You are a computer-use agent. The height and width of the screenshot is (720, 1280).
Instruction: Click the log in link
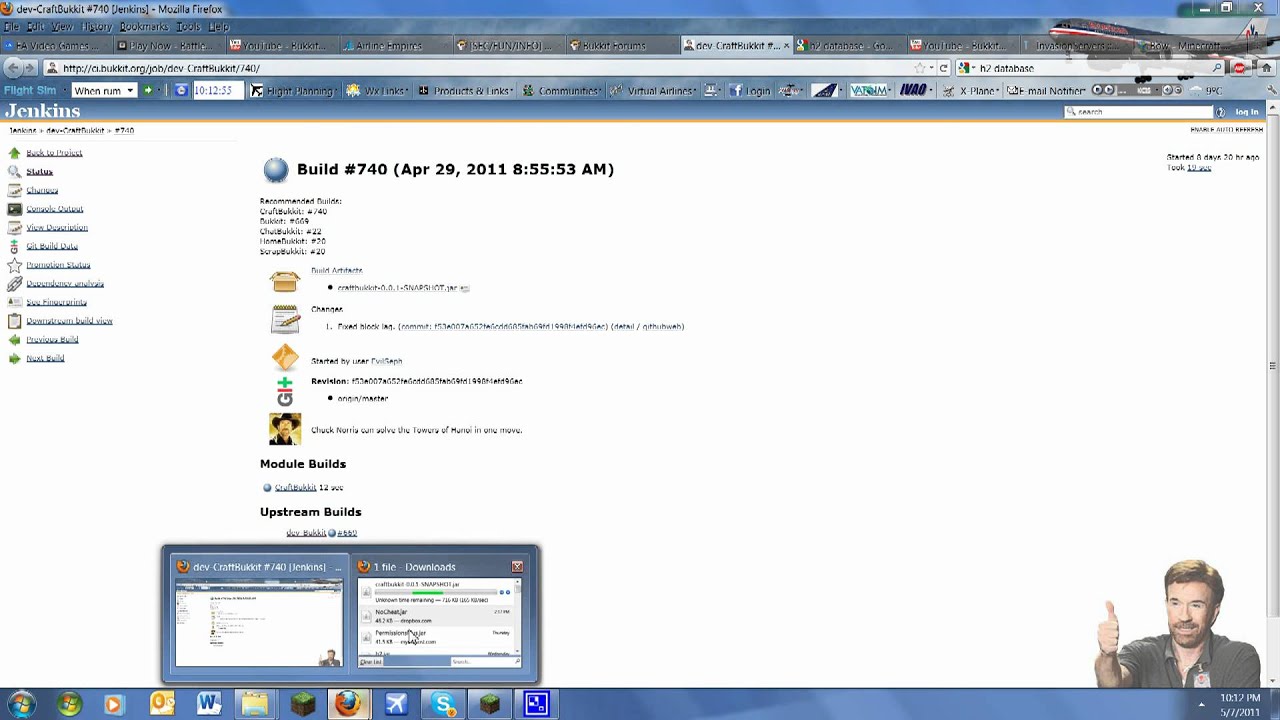point(1246,112)
